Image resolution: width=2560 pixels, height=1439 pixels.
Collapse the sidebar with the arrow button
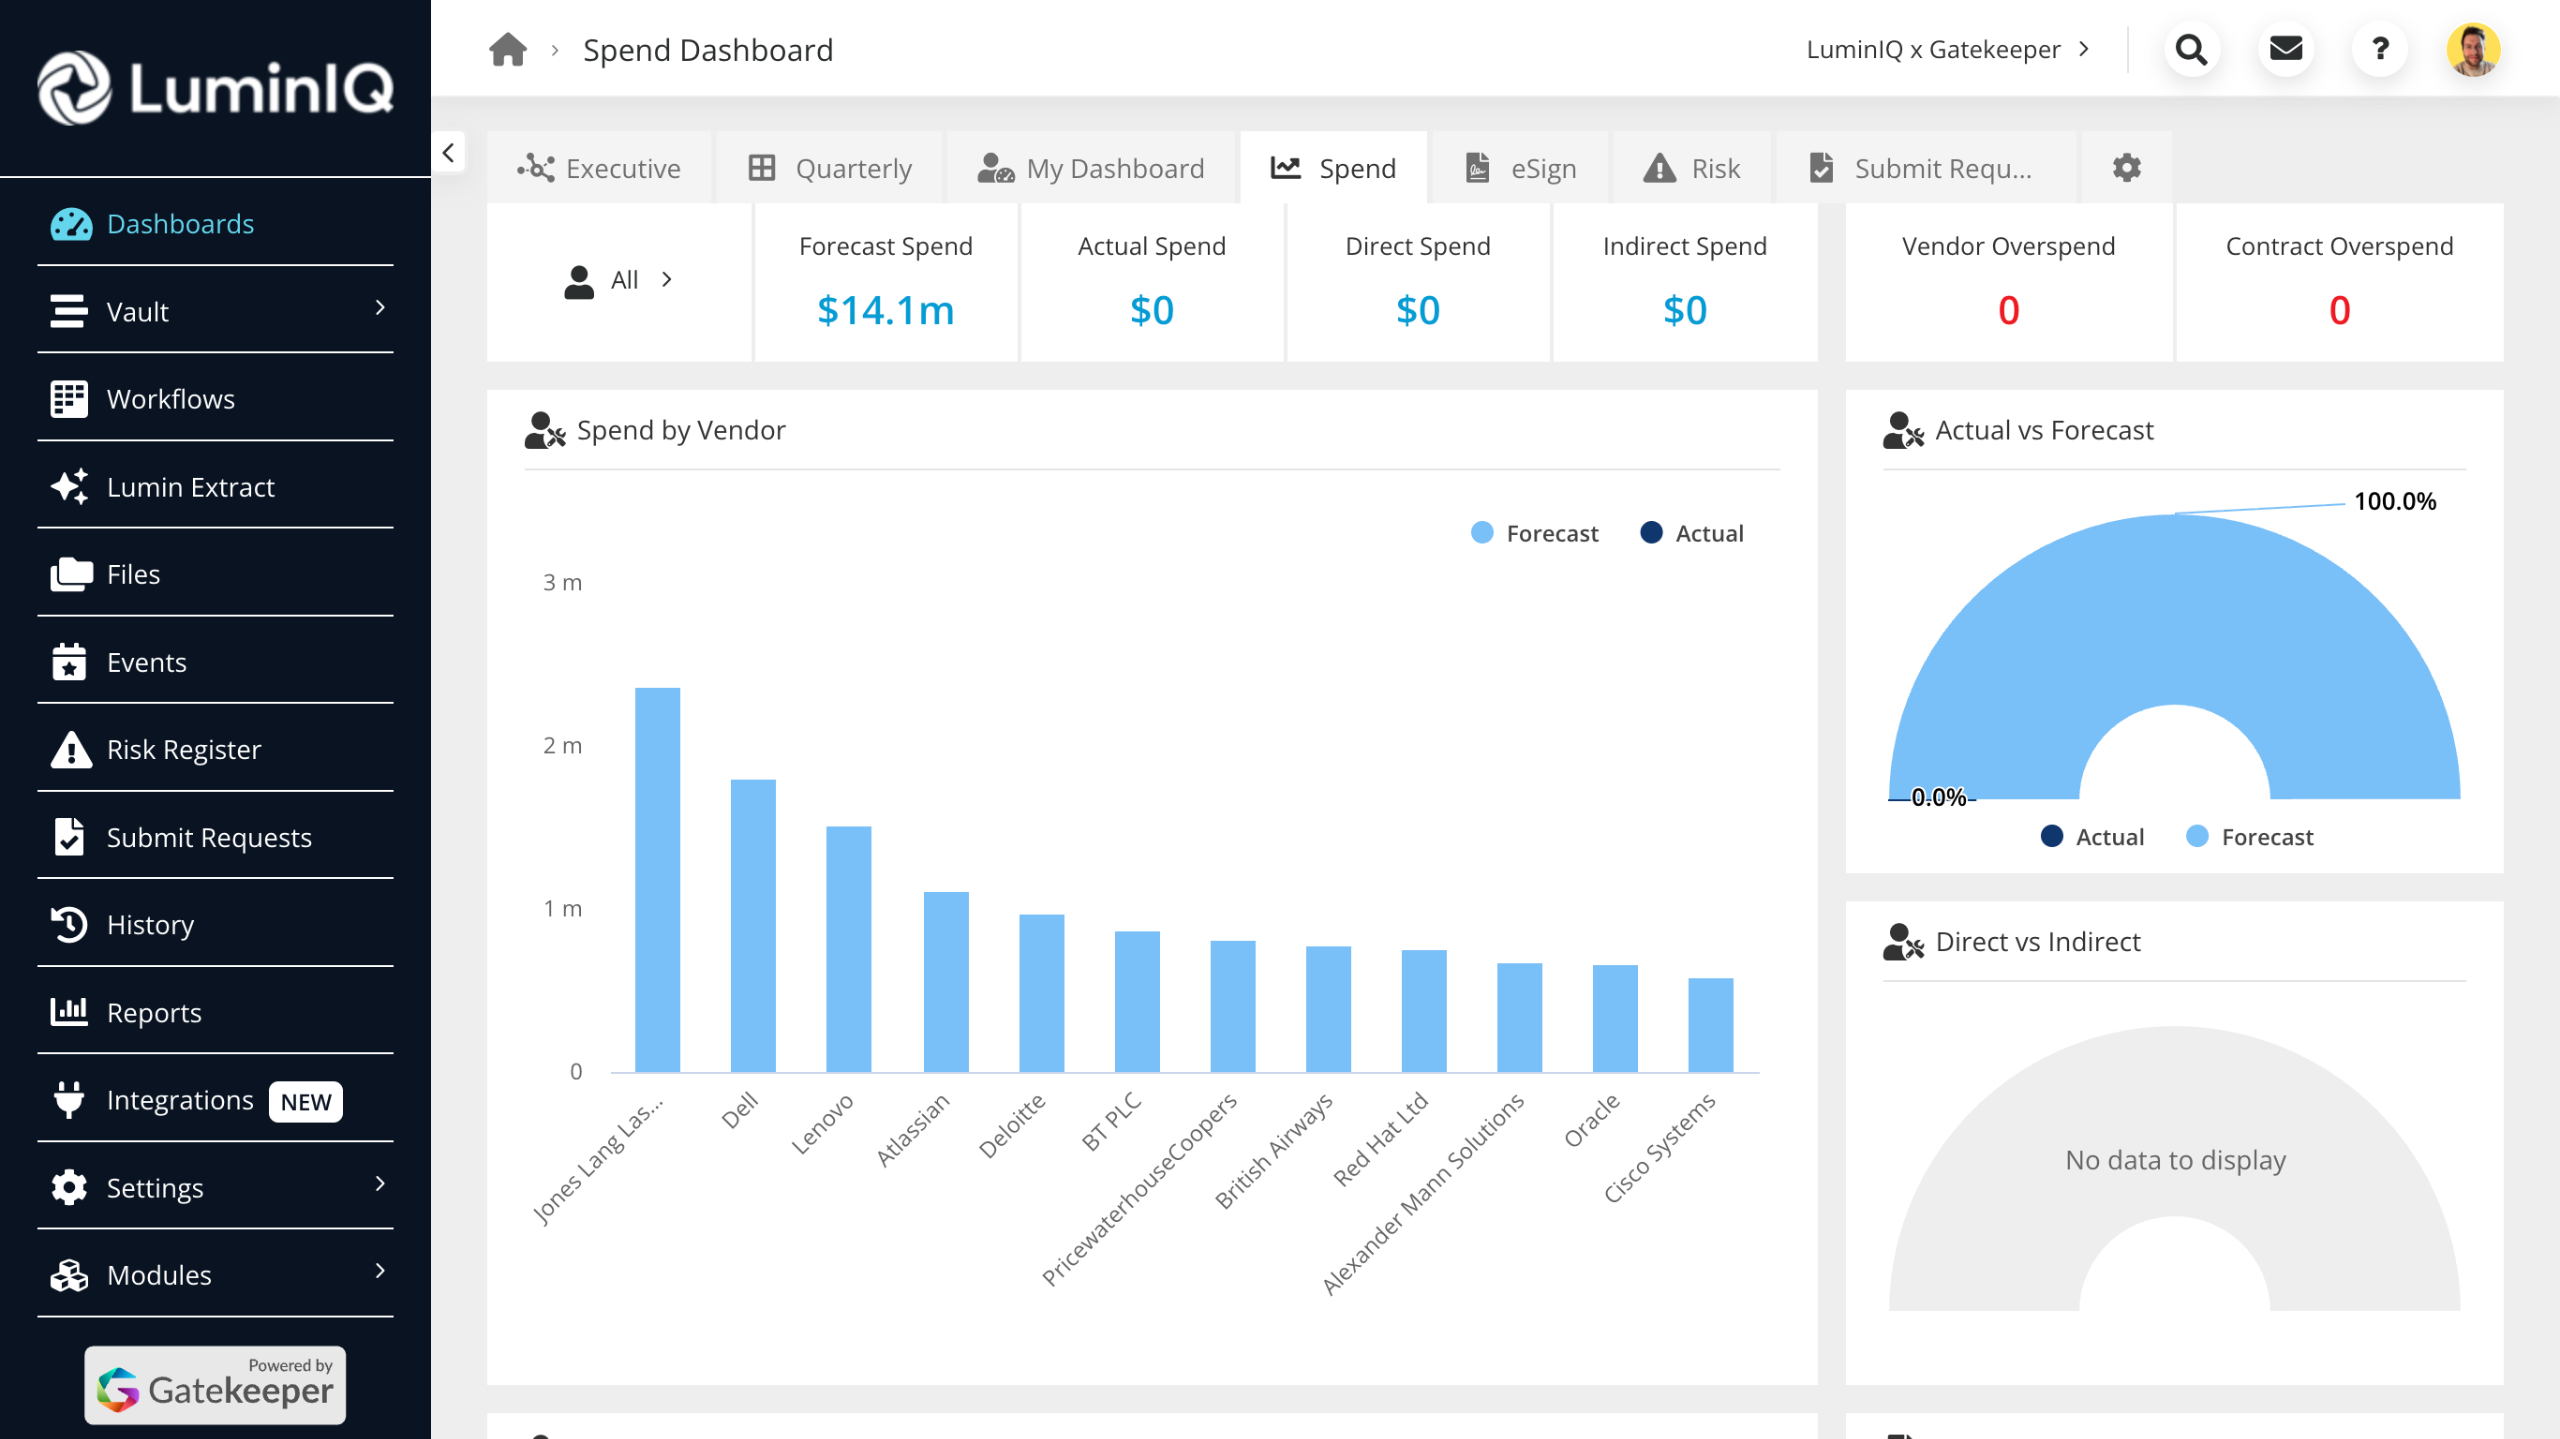point(448,153)
